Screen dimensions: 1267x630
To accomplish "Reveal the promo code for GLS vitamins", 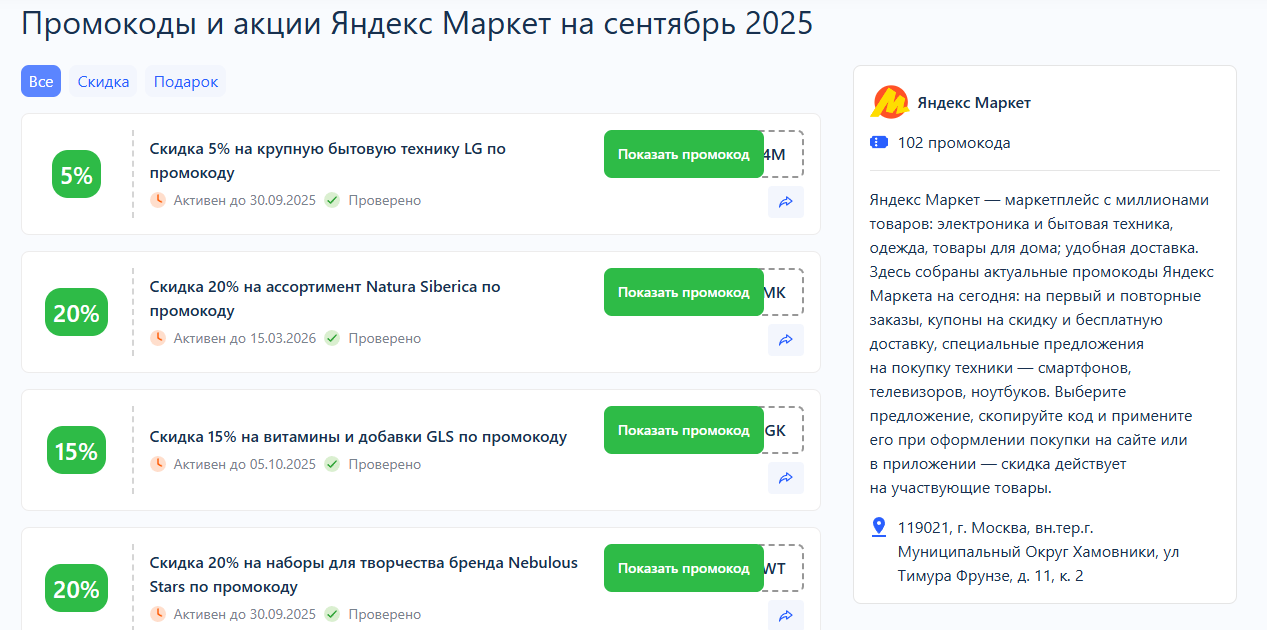I will (684, 430).
